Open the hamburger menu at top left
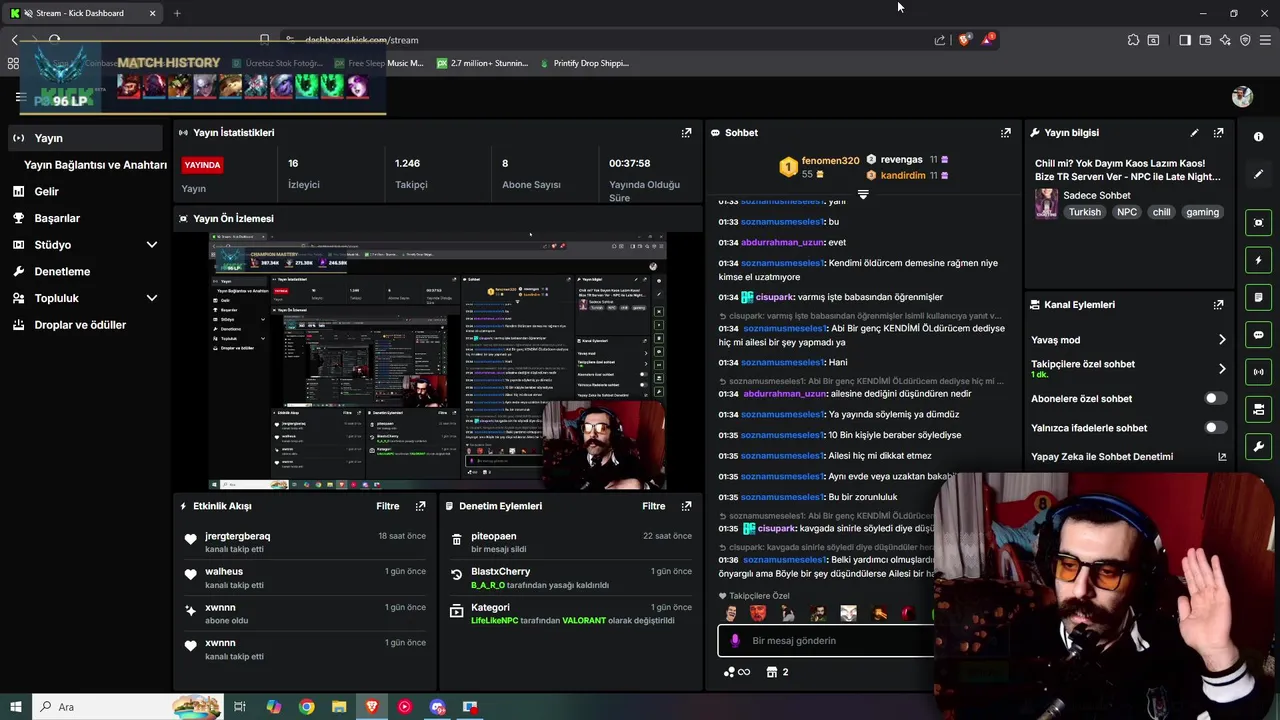 [20, 97]
